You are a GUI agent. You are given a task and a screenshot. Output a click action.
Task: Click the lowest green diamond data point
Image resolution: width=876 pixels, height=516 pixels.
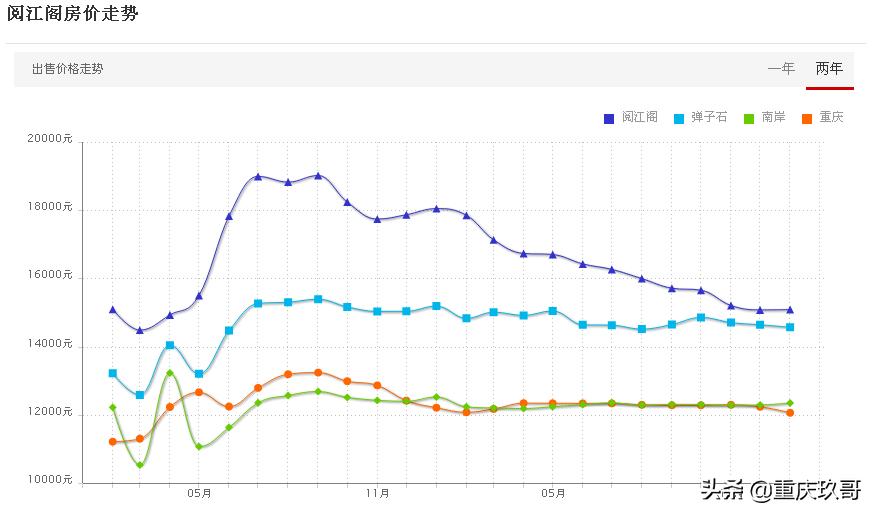pyautogui.click(x=140, y=464)
